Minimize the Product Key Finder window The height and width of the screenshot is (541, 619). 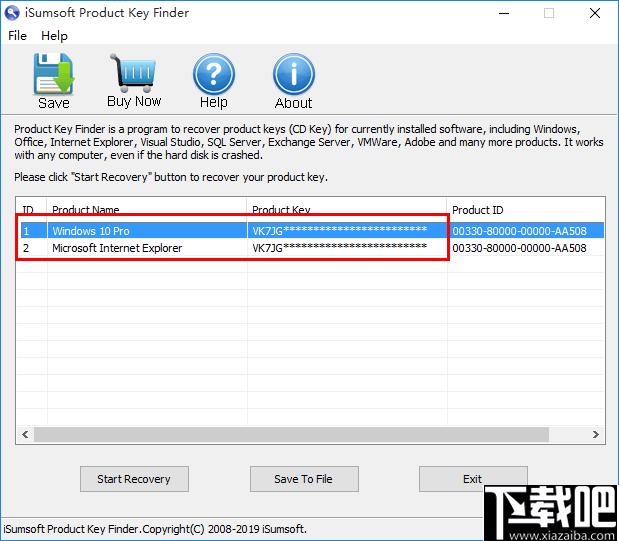pos(504,13)
